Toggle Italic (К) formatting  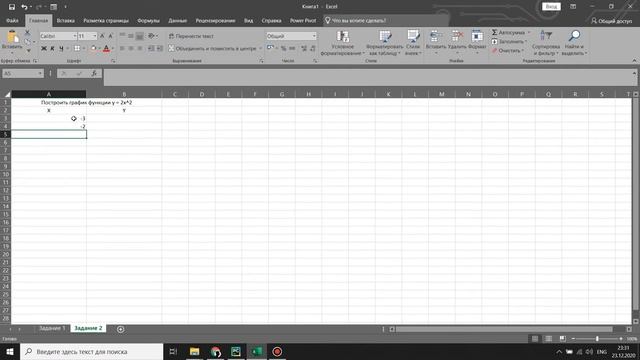[x=52, y=49]
